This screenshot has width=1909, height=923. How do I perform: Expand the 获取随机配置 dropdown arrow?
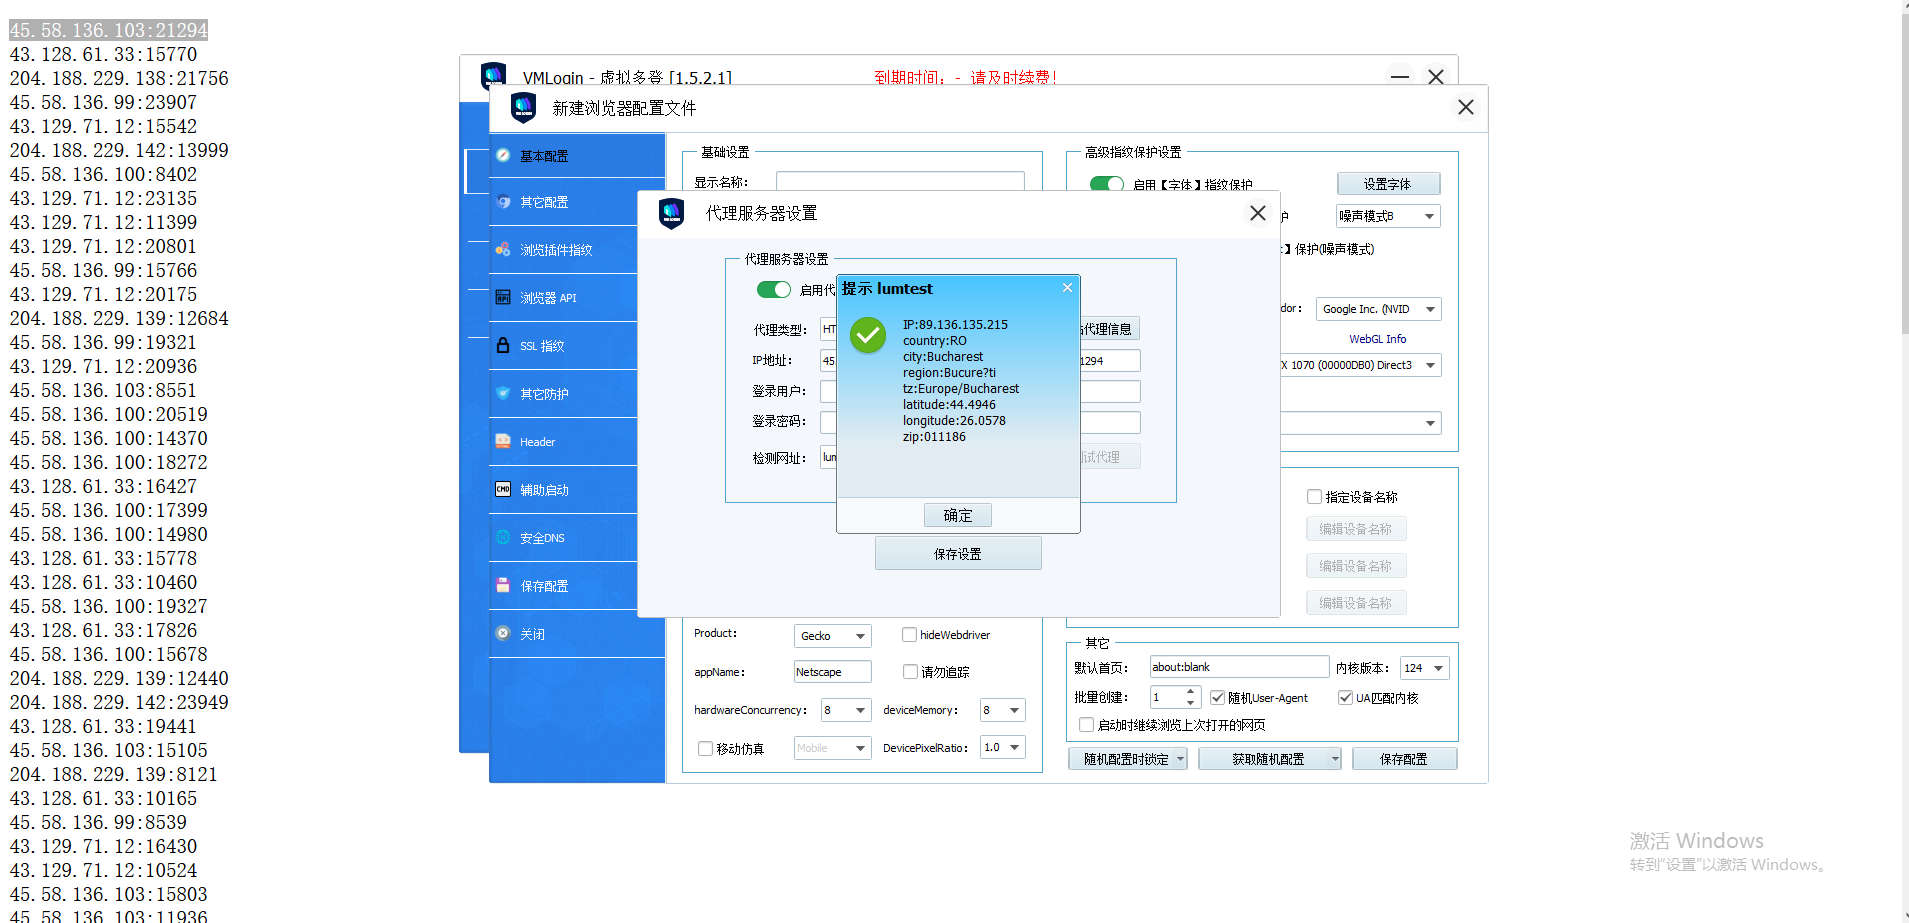click(1335, 759)
